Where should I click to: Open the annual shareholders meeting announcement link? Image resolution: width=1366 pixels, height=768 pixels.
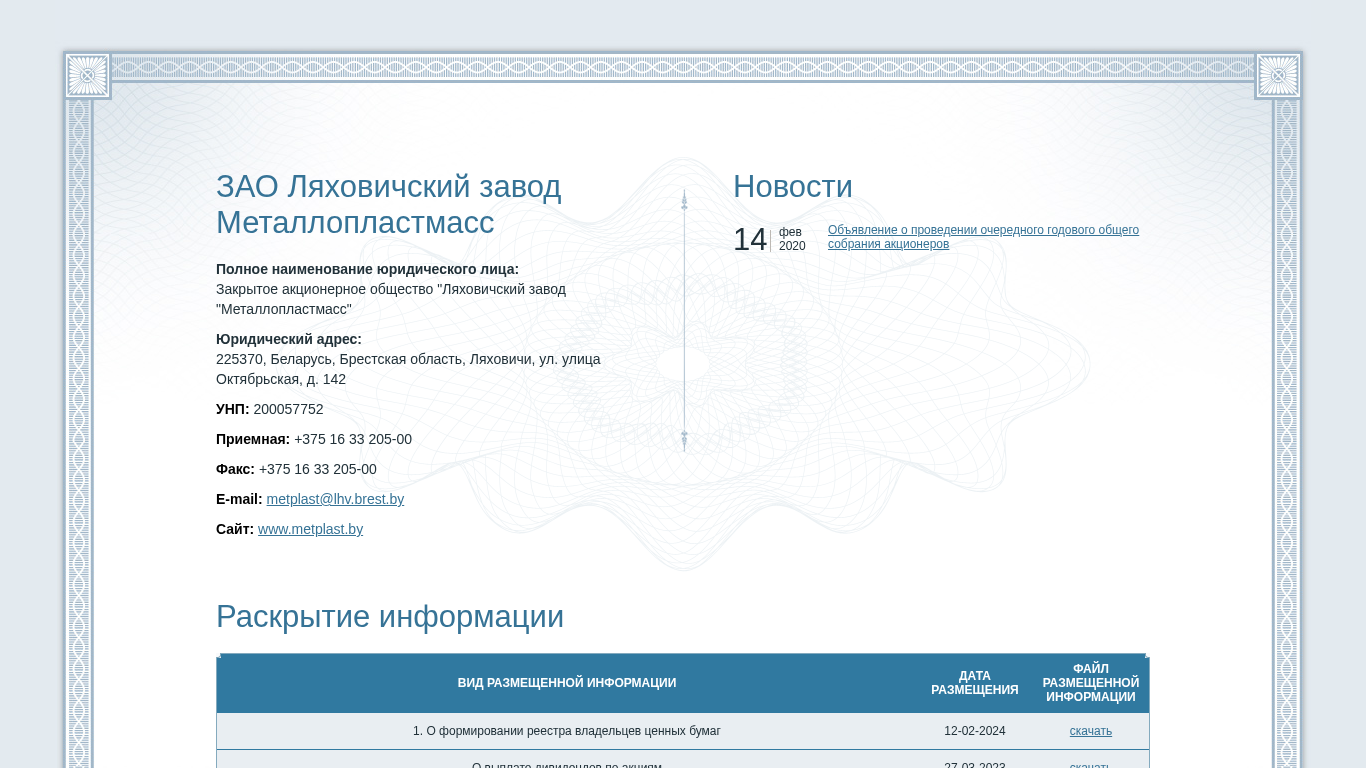click(982, 237)
